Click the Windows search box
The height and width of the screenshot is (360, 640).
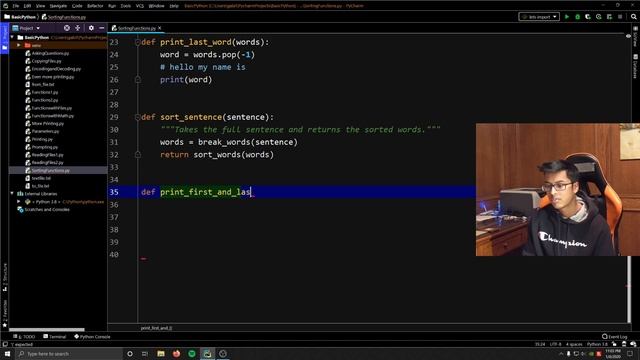tap(69, 353)
